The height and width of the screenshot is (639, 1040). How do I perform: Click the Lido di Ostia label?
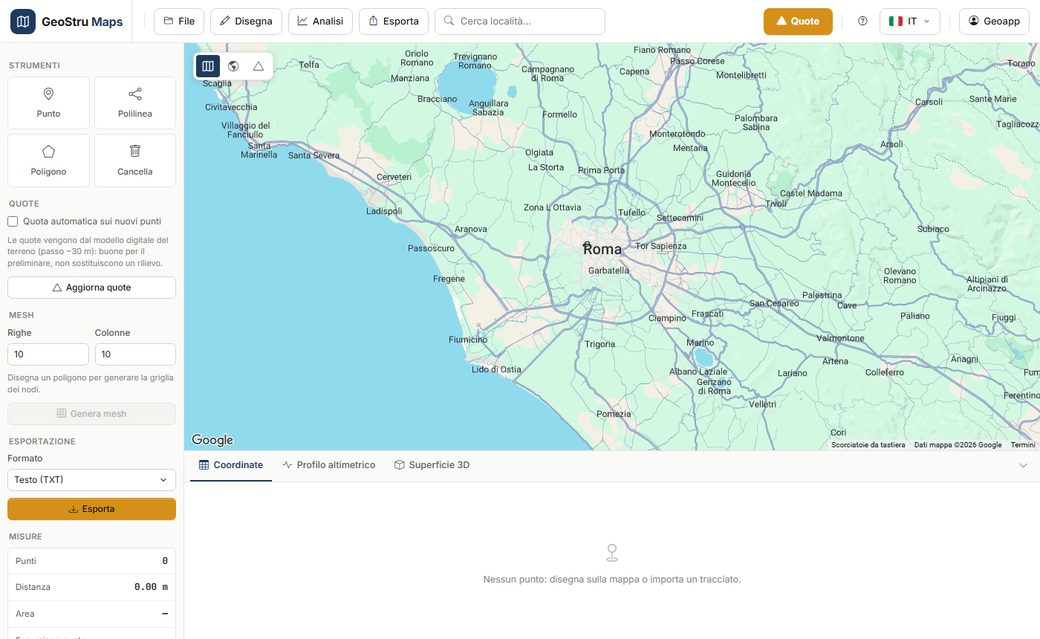pos(496,370)
